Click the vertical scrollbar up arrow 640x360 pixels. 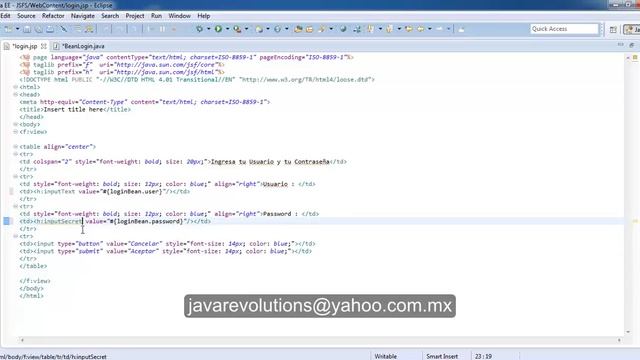(x=628, y=58)
